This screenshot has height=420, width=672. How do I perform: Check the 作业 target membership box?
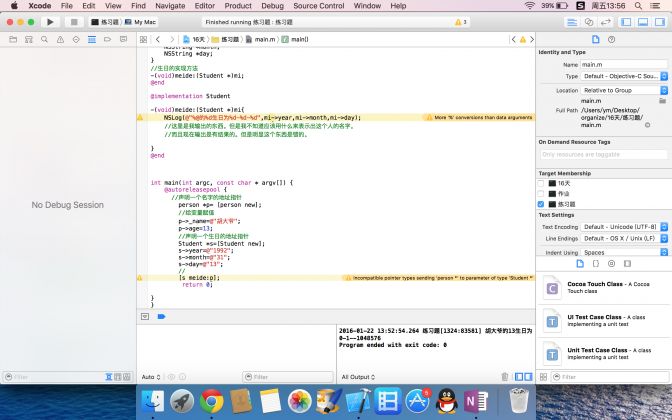[x=541, y=194]
